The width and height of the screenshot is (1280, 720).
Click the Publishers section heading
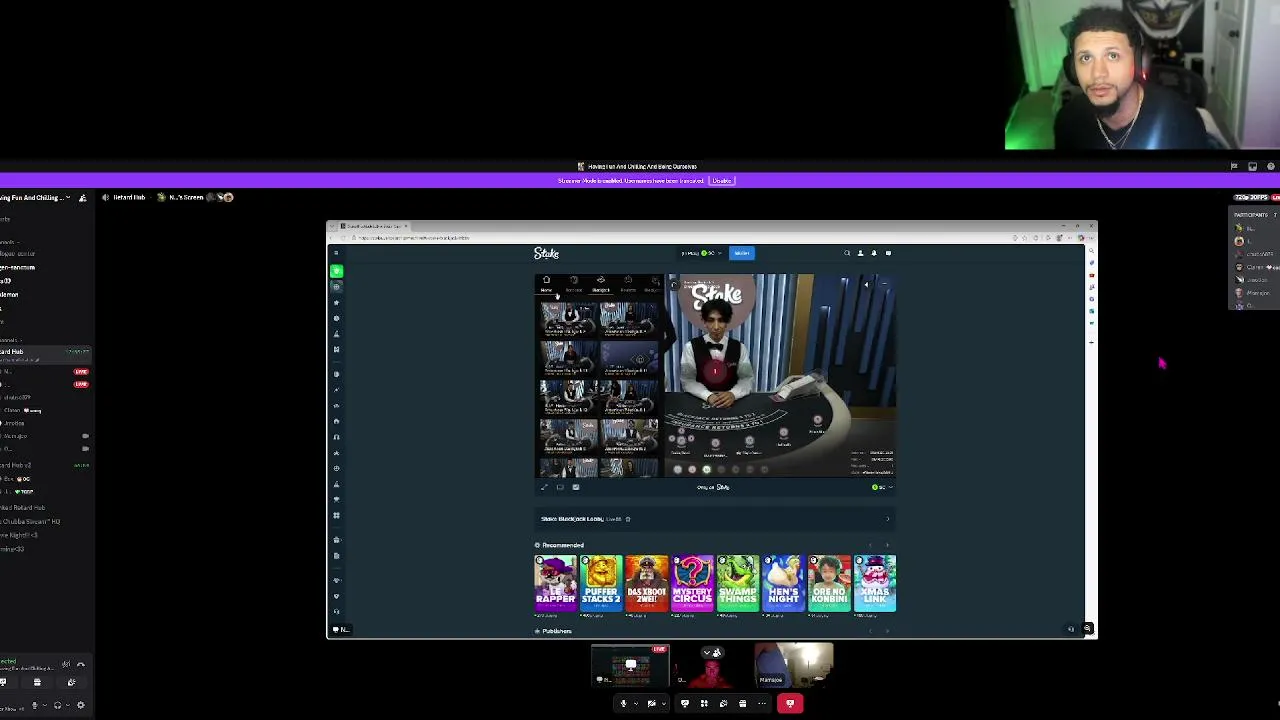point(557,631)
